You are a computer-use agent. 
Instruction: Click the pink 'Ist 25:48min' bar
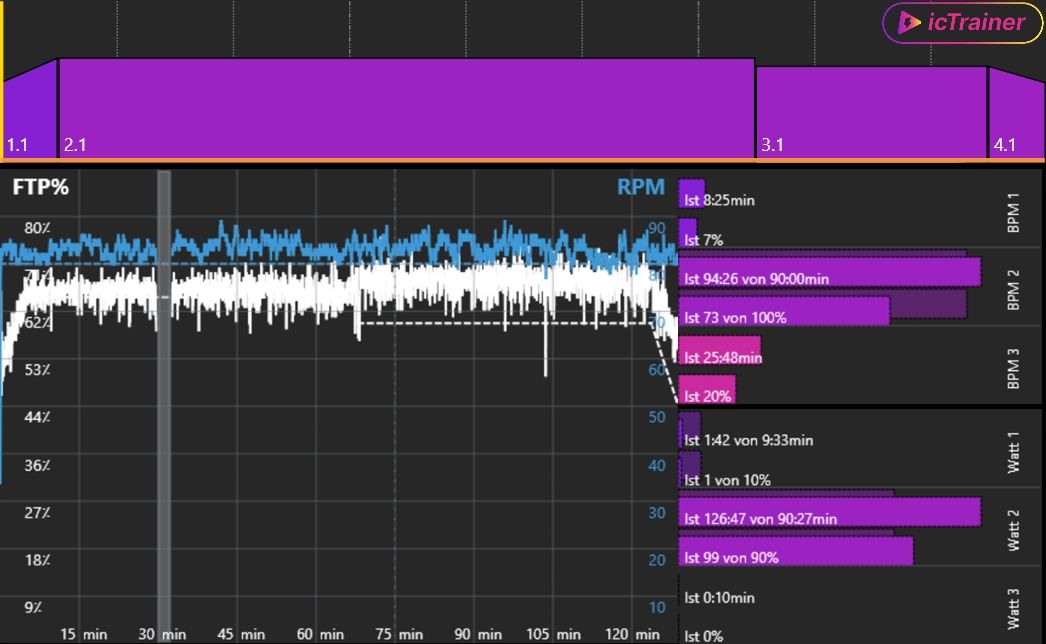[x=720, y=351]
